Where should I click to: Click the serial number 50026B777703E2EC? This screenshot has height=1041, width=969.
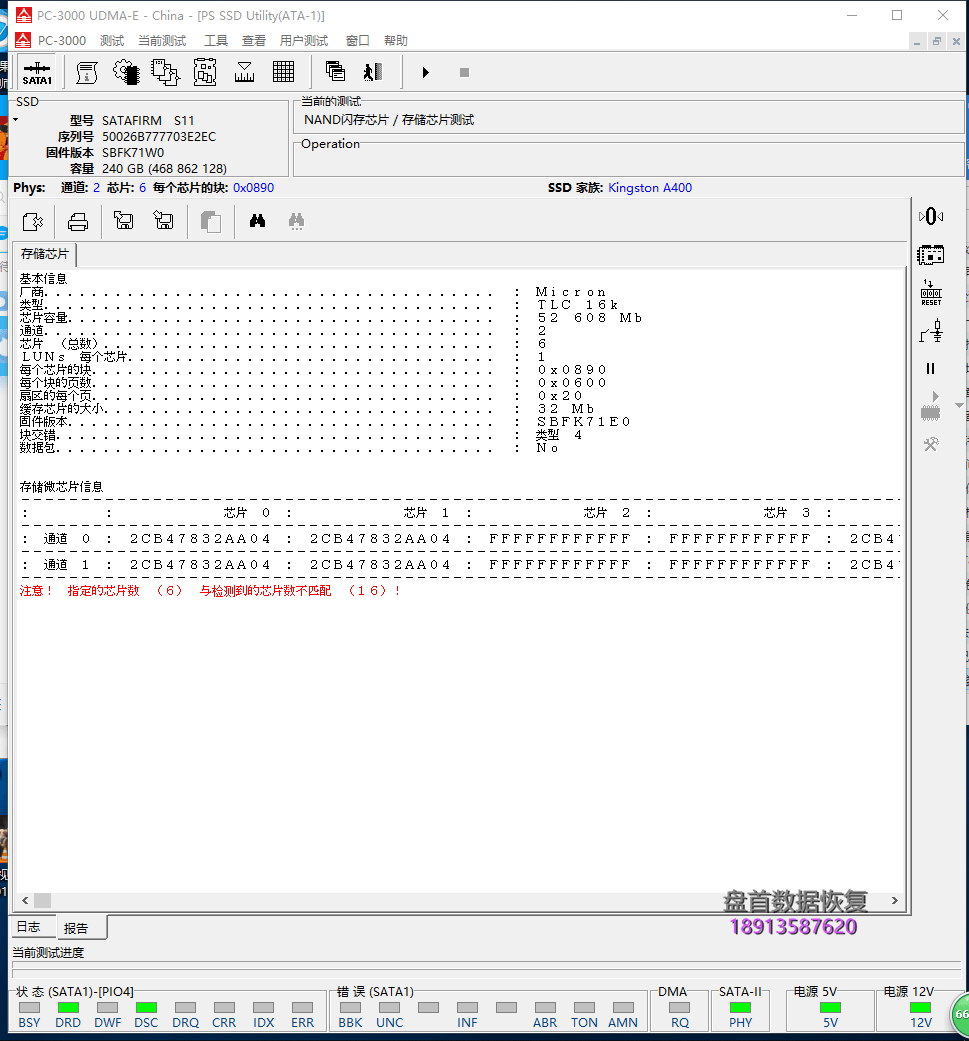[159, 137]
